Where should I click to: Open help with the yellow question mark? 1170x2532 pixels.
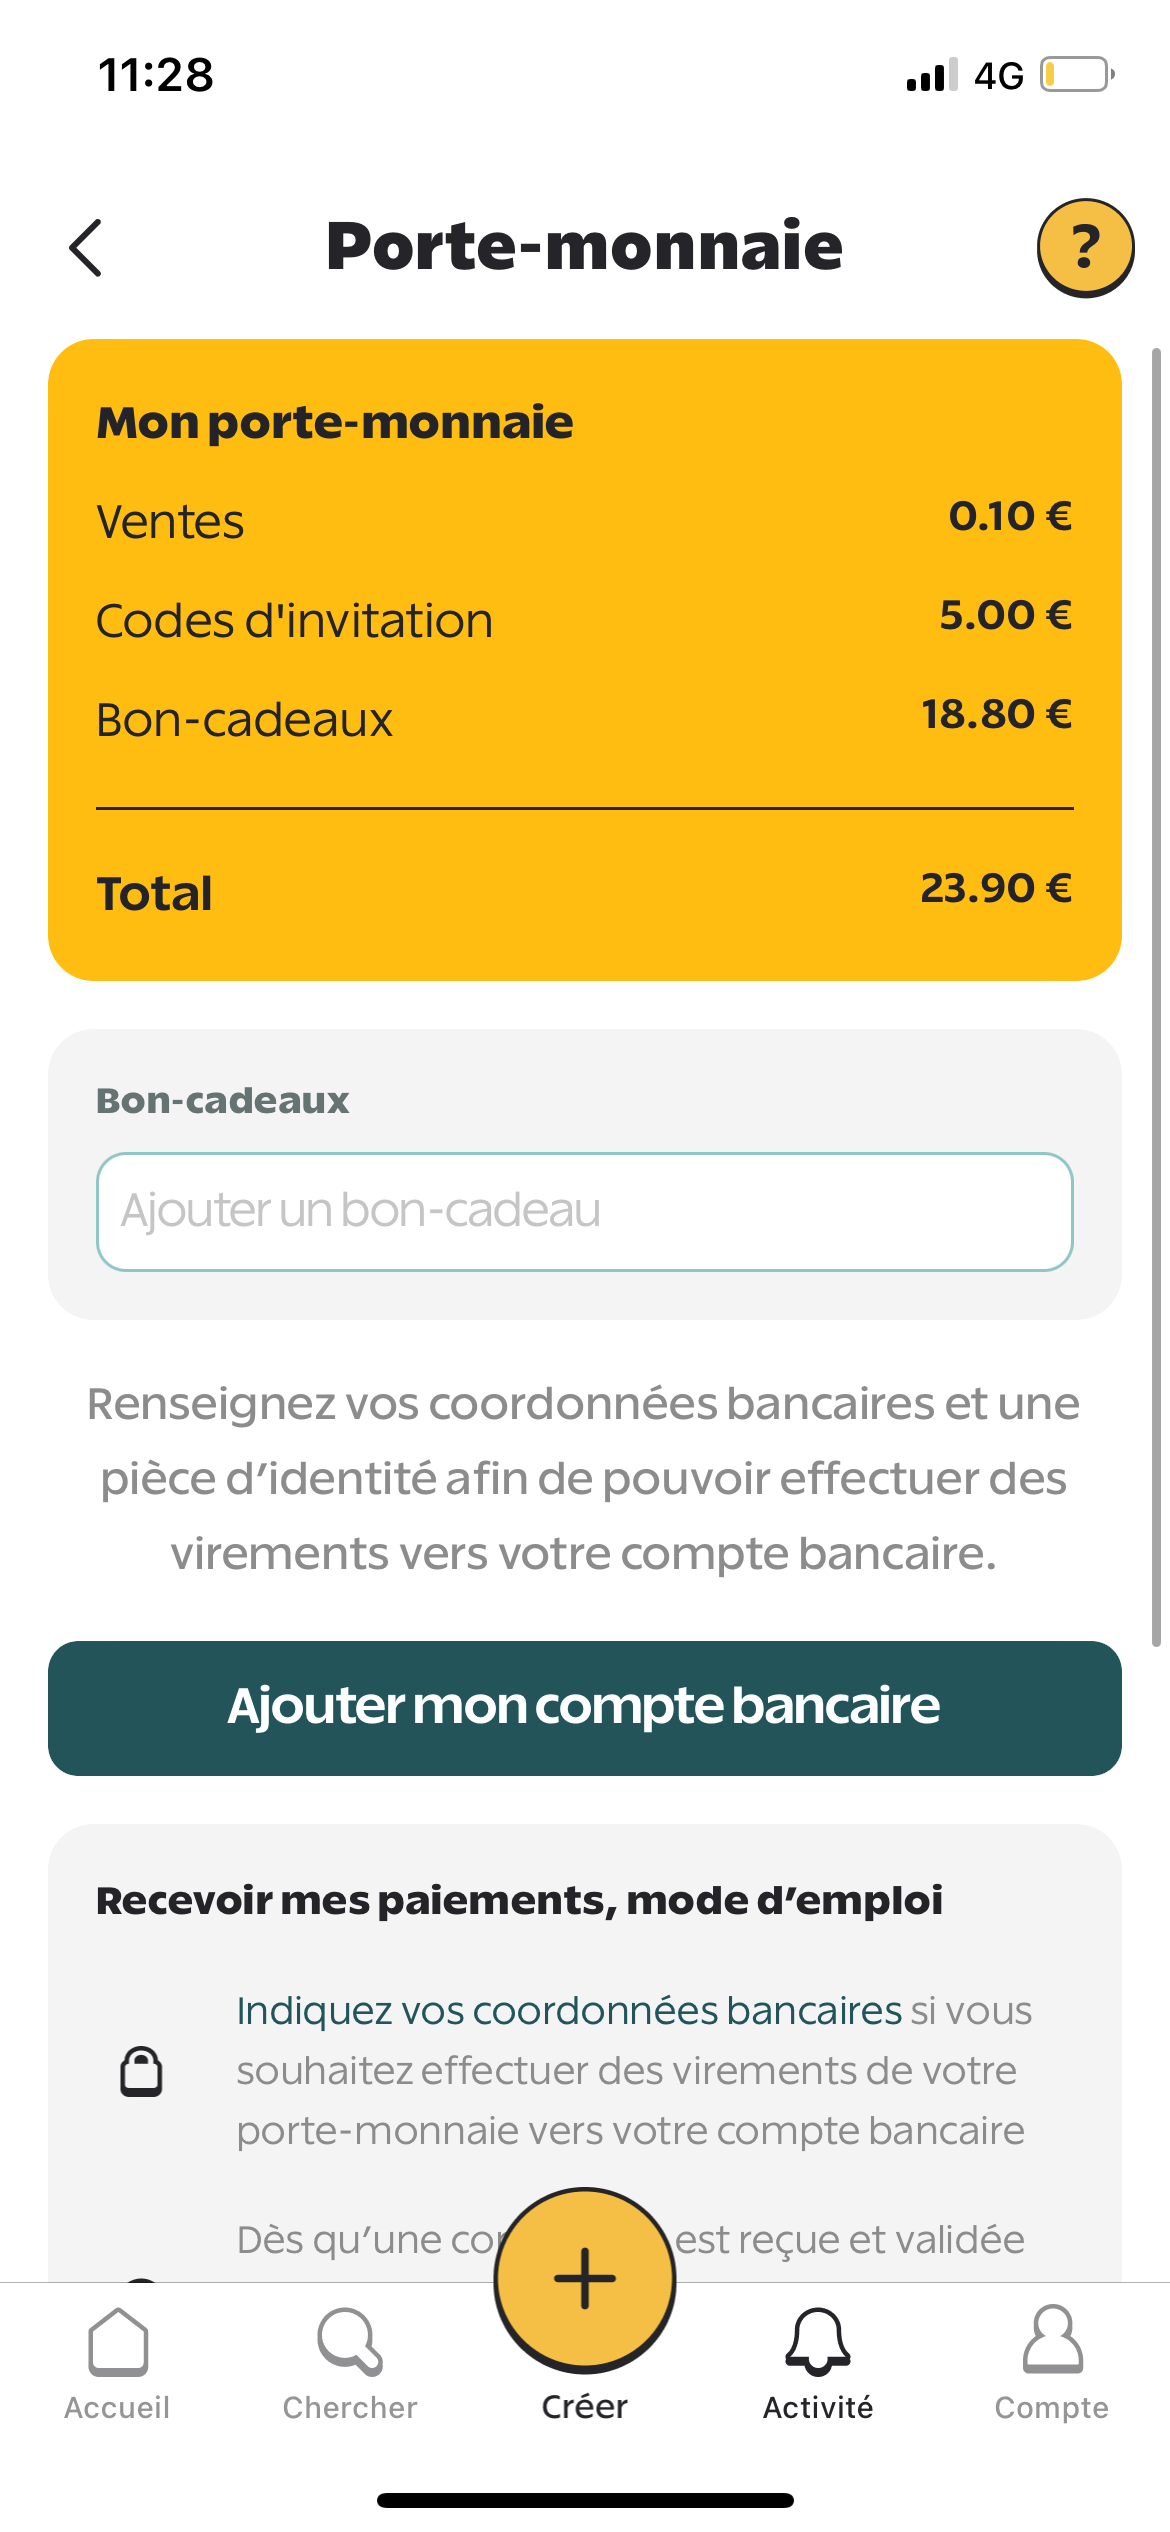[x=1085, y=247]
